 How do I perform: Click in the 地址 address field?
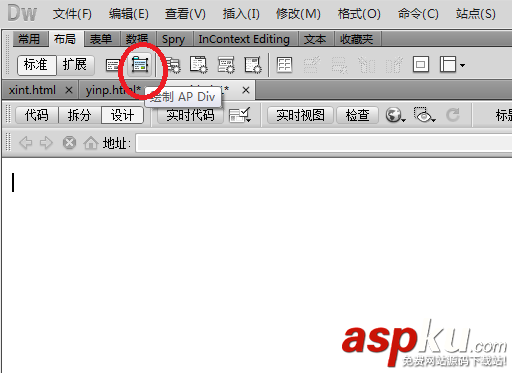[323, 143]
